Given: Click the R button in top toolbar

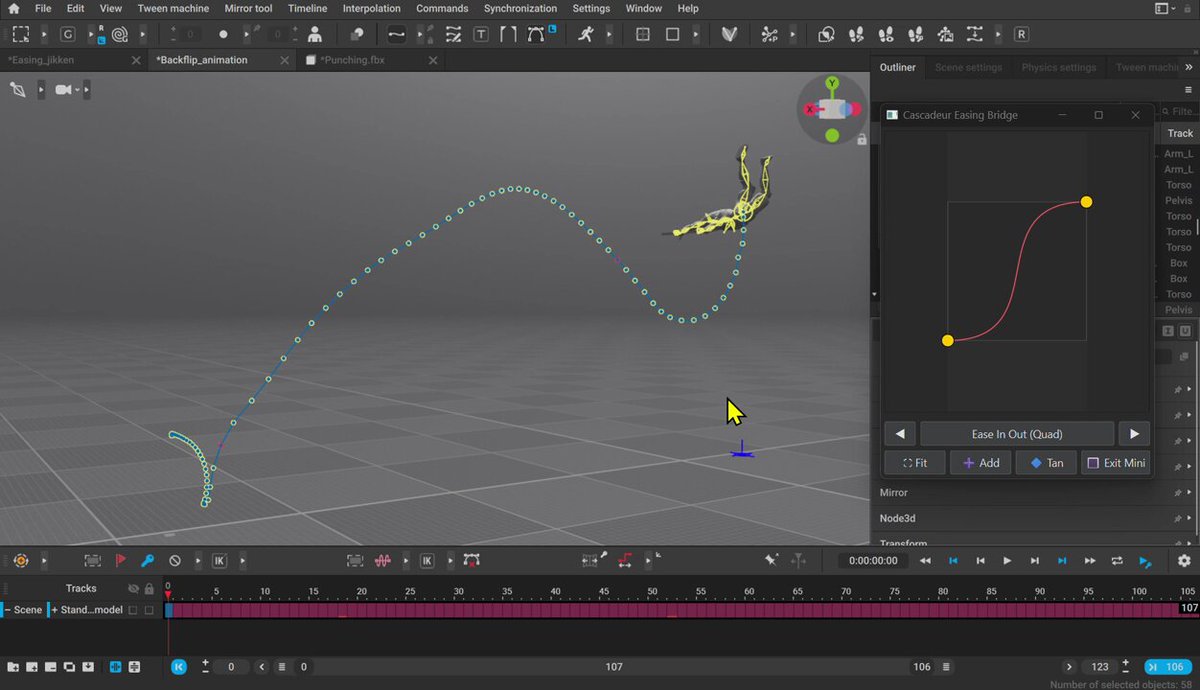Looking at the screenshot, I should [1021, 34].
